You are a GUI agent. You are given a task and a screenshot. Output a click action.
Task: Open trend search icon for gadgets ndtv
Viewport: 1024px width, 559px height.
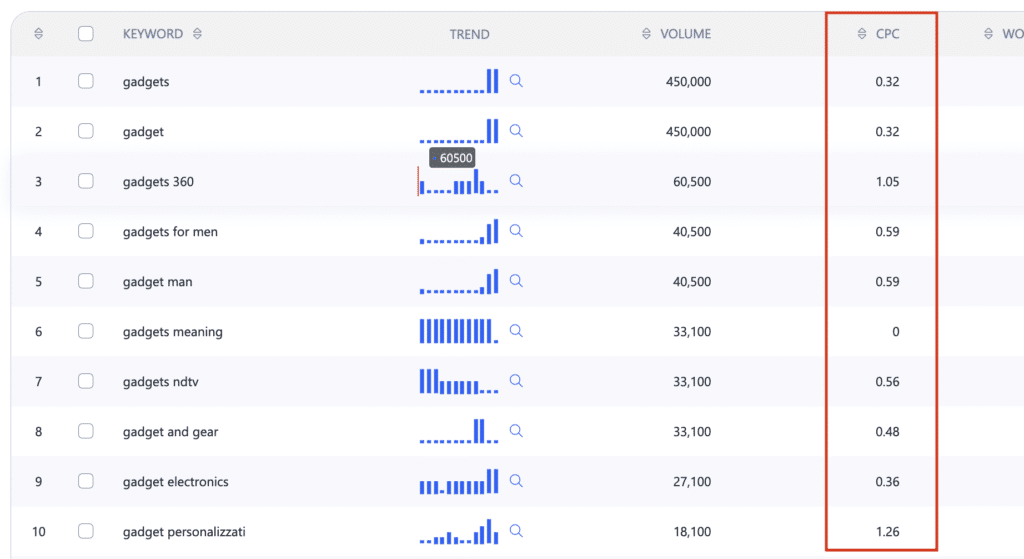[x=516, y=381]
